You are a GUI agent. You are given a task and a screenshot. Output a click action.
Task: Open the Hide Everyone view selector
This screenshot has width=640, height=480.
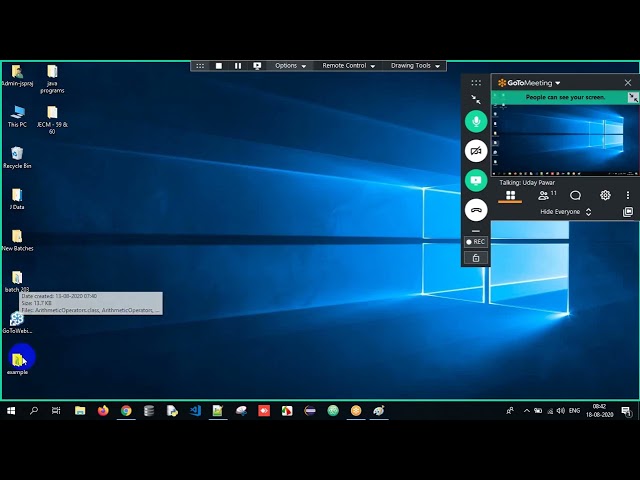click(566, 212)
